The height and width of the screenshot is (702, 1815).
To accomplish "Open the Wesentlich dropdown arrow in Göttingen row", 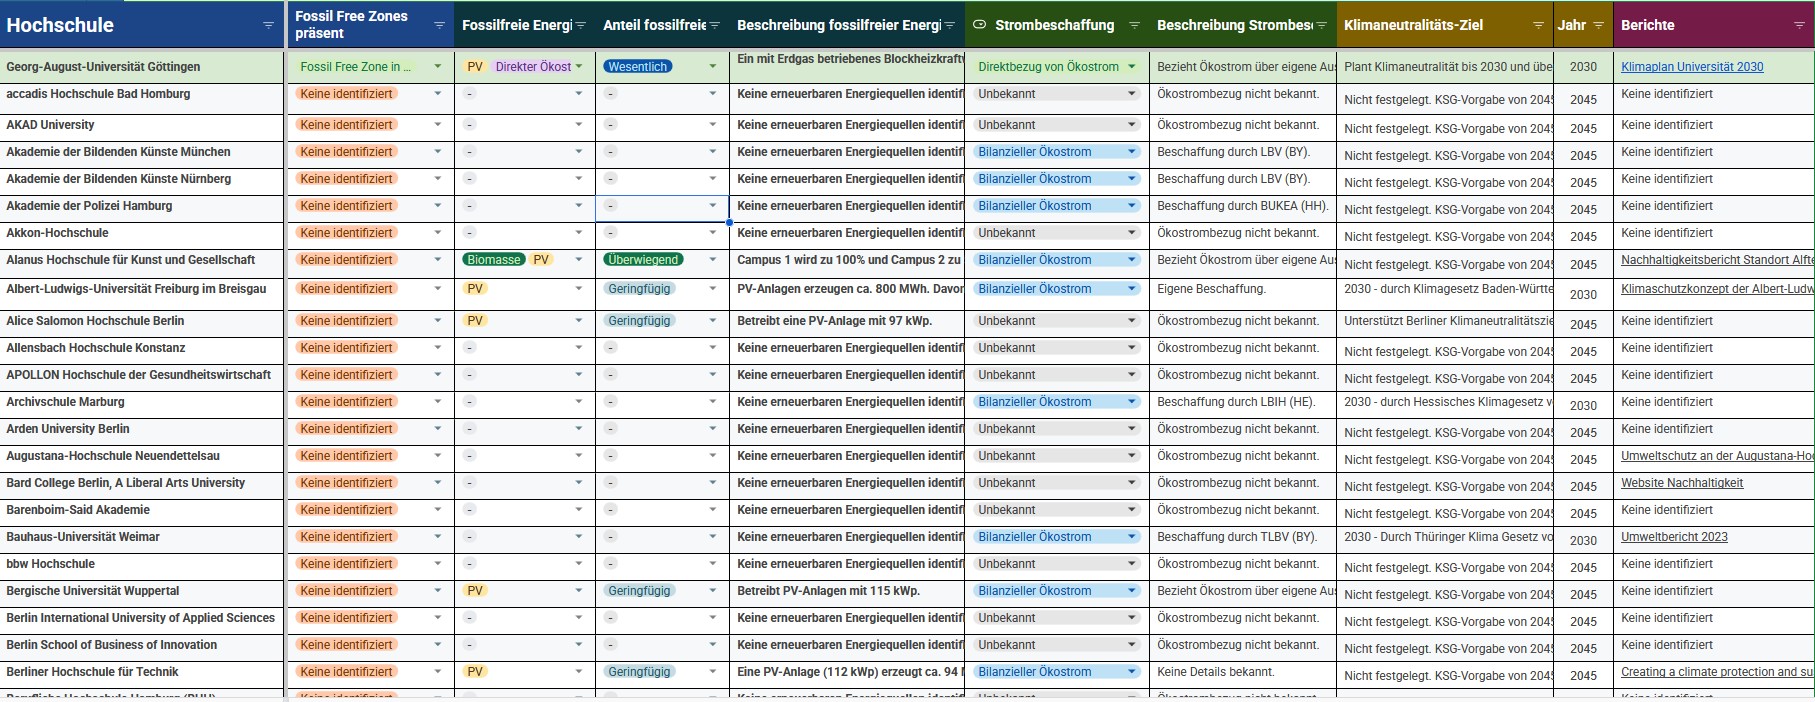I will coord(712,67).
